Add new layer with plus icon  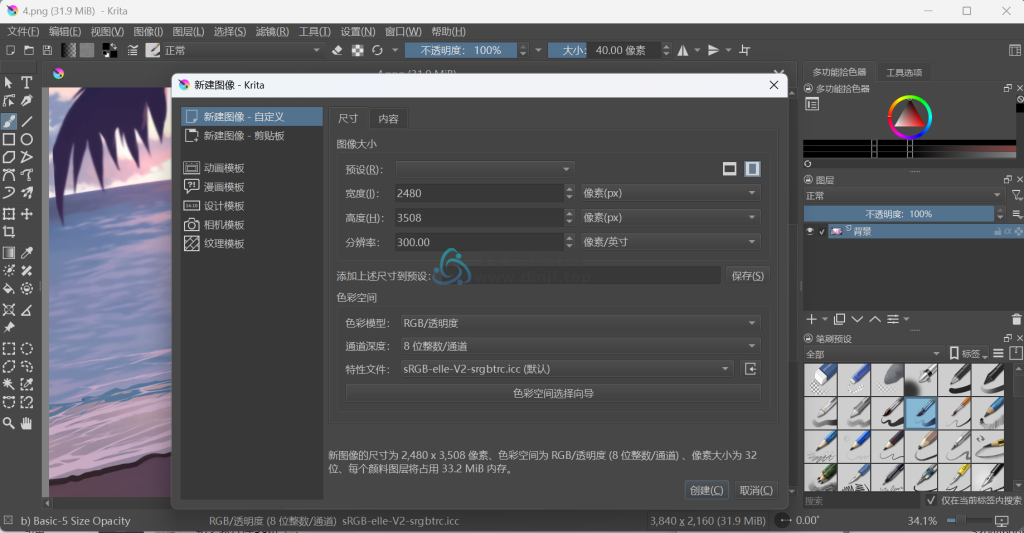(811, 319)
